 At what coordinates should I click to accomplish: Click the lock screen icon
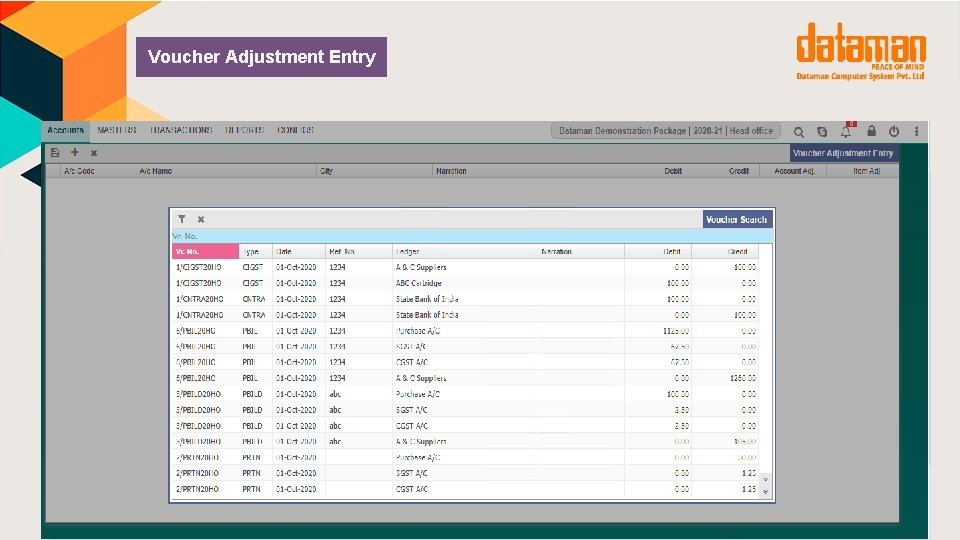tap(871, 131)
